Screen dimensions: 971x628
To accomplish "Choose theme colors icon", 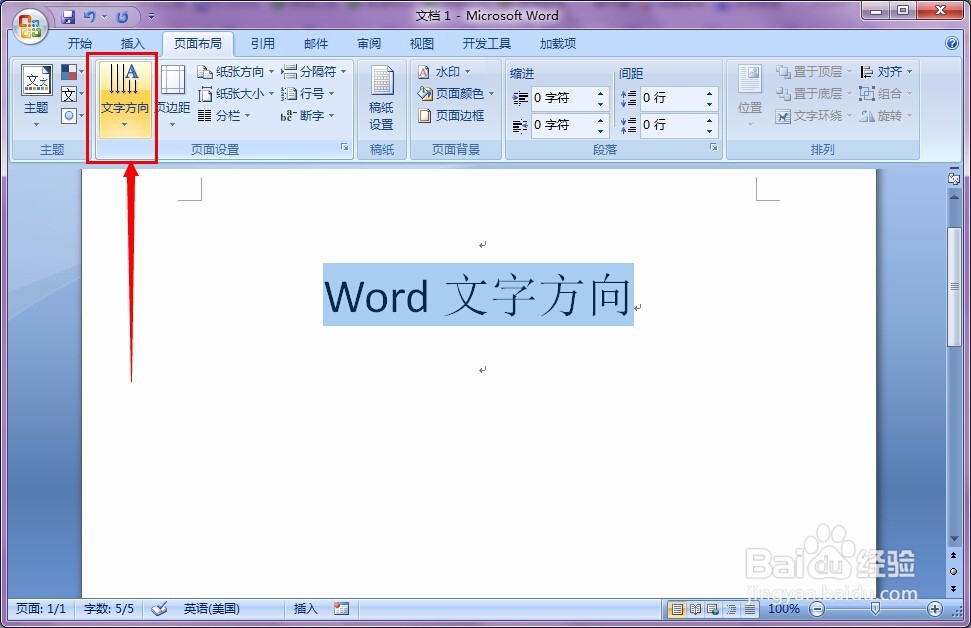I will point(72,72).
